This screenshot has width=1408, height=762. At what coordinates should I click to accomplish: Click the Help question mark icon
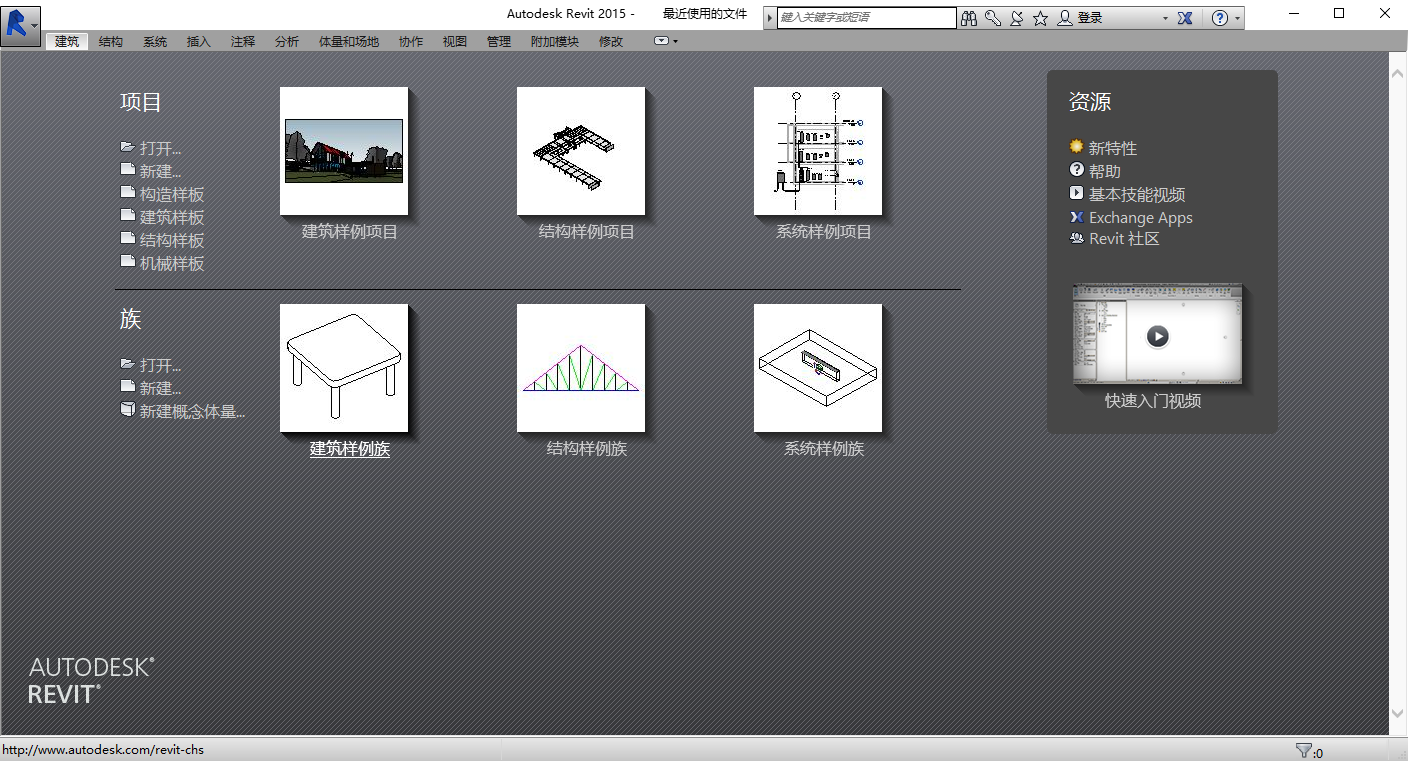coord(1219,18)
